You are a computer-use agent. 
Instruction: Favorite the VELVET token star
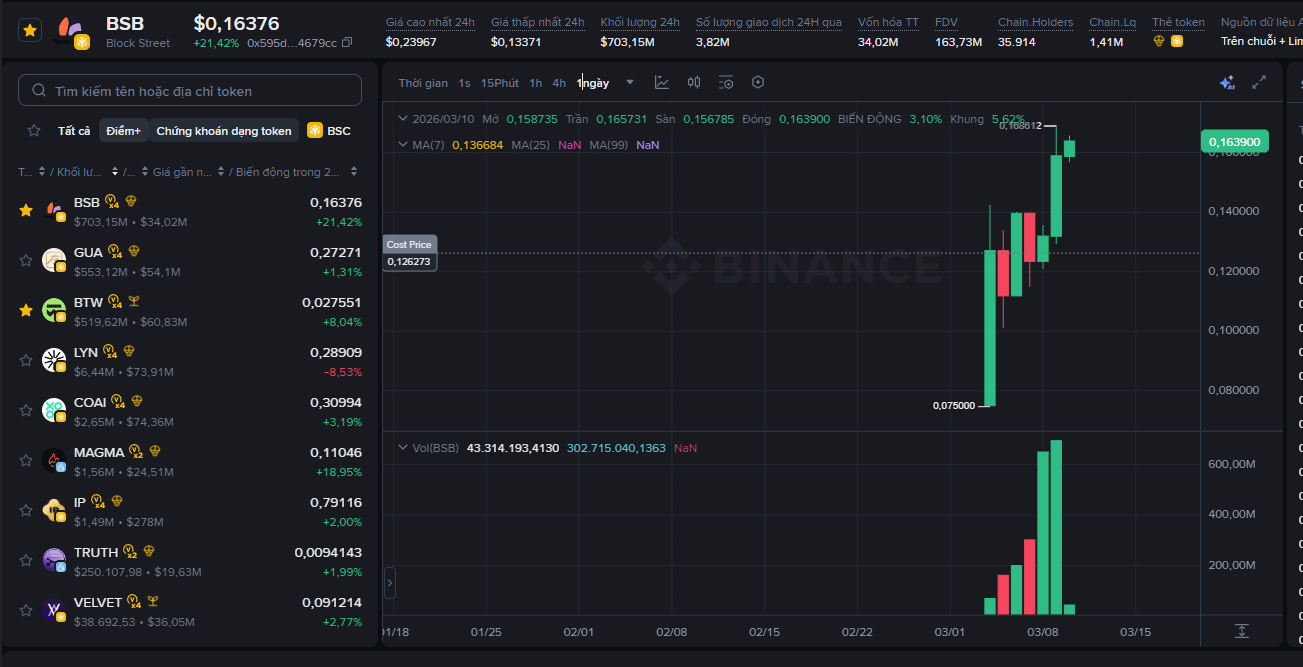click(x=26, y=610)
